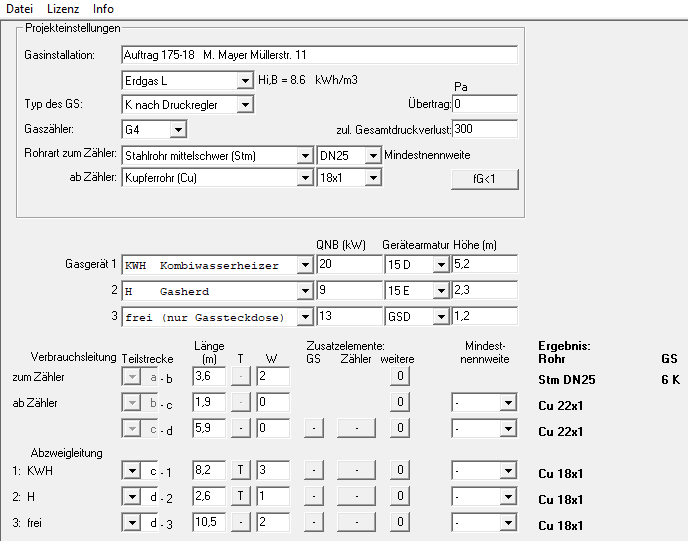Open the Teilstrecke dropdown for c-1
This screenshot has width=688, height=541.
coord(132,471)
